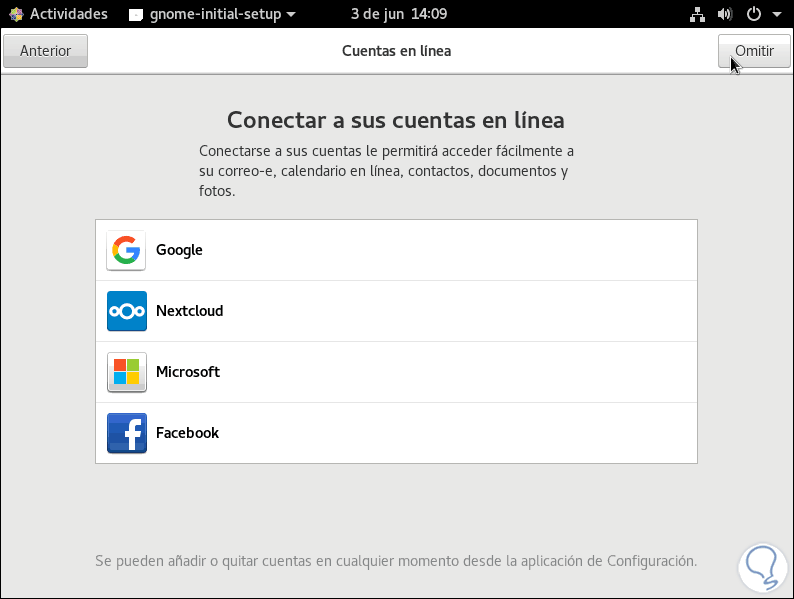Click the power icon in top bar
The height and width of the screenshot is (599, 794).
point(753,14)
